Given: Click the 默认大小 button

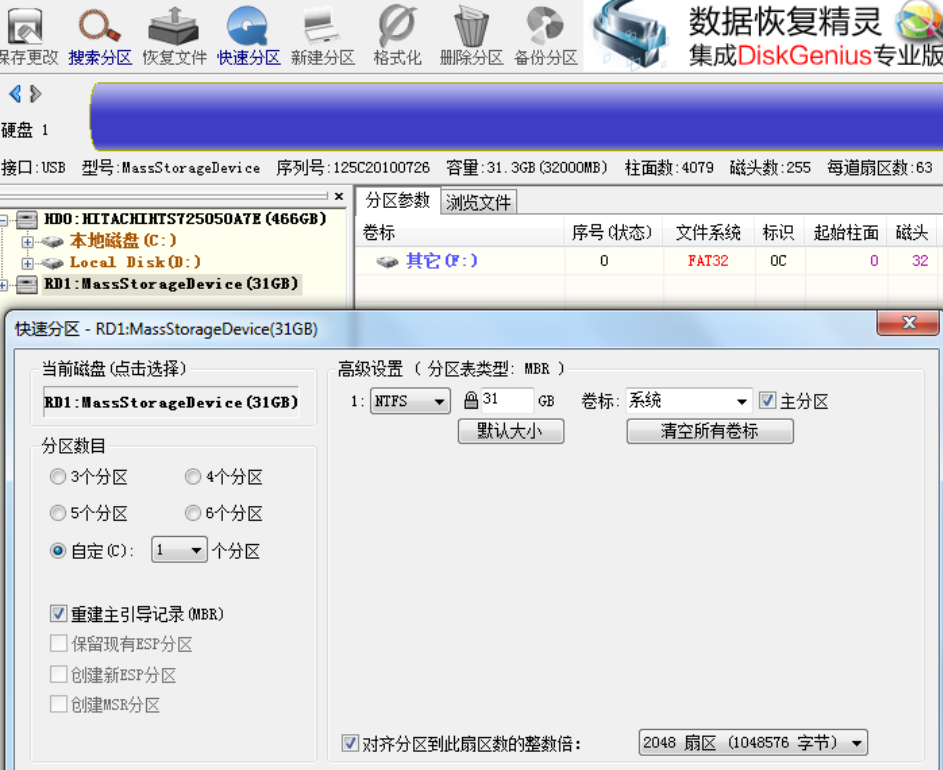Looking at the screenshot, I should (511, 431).
